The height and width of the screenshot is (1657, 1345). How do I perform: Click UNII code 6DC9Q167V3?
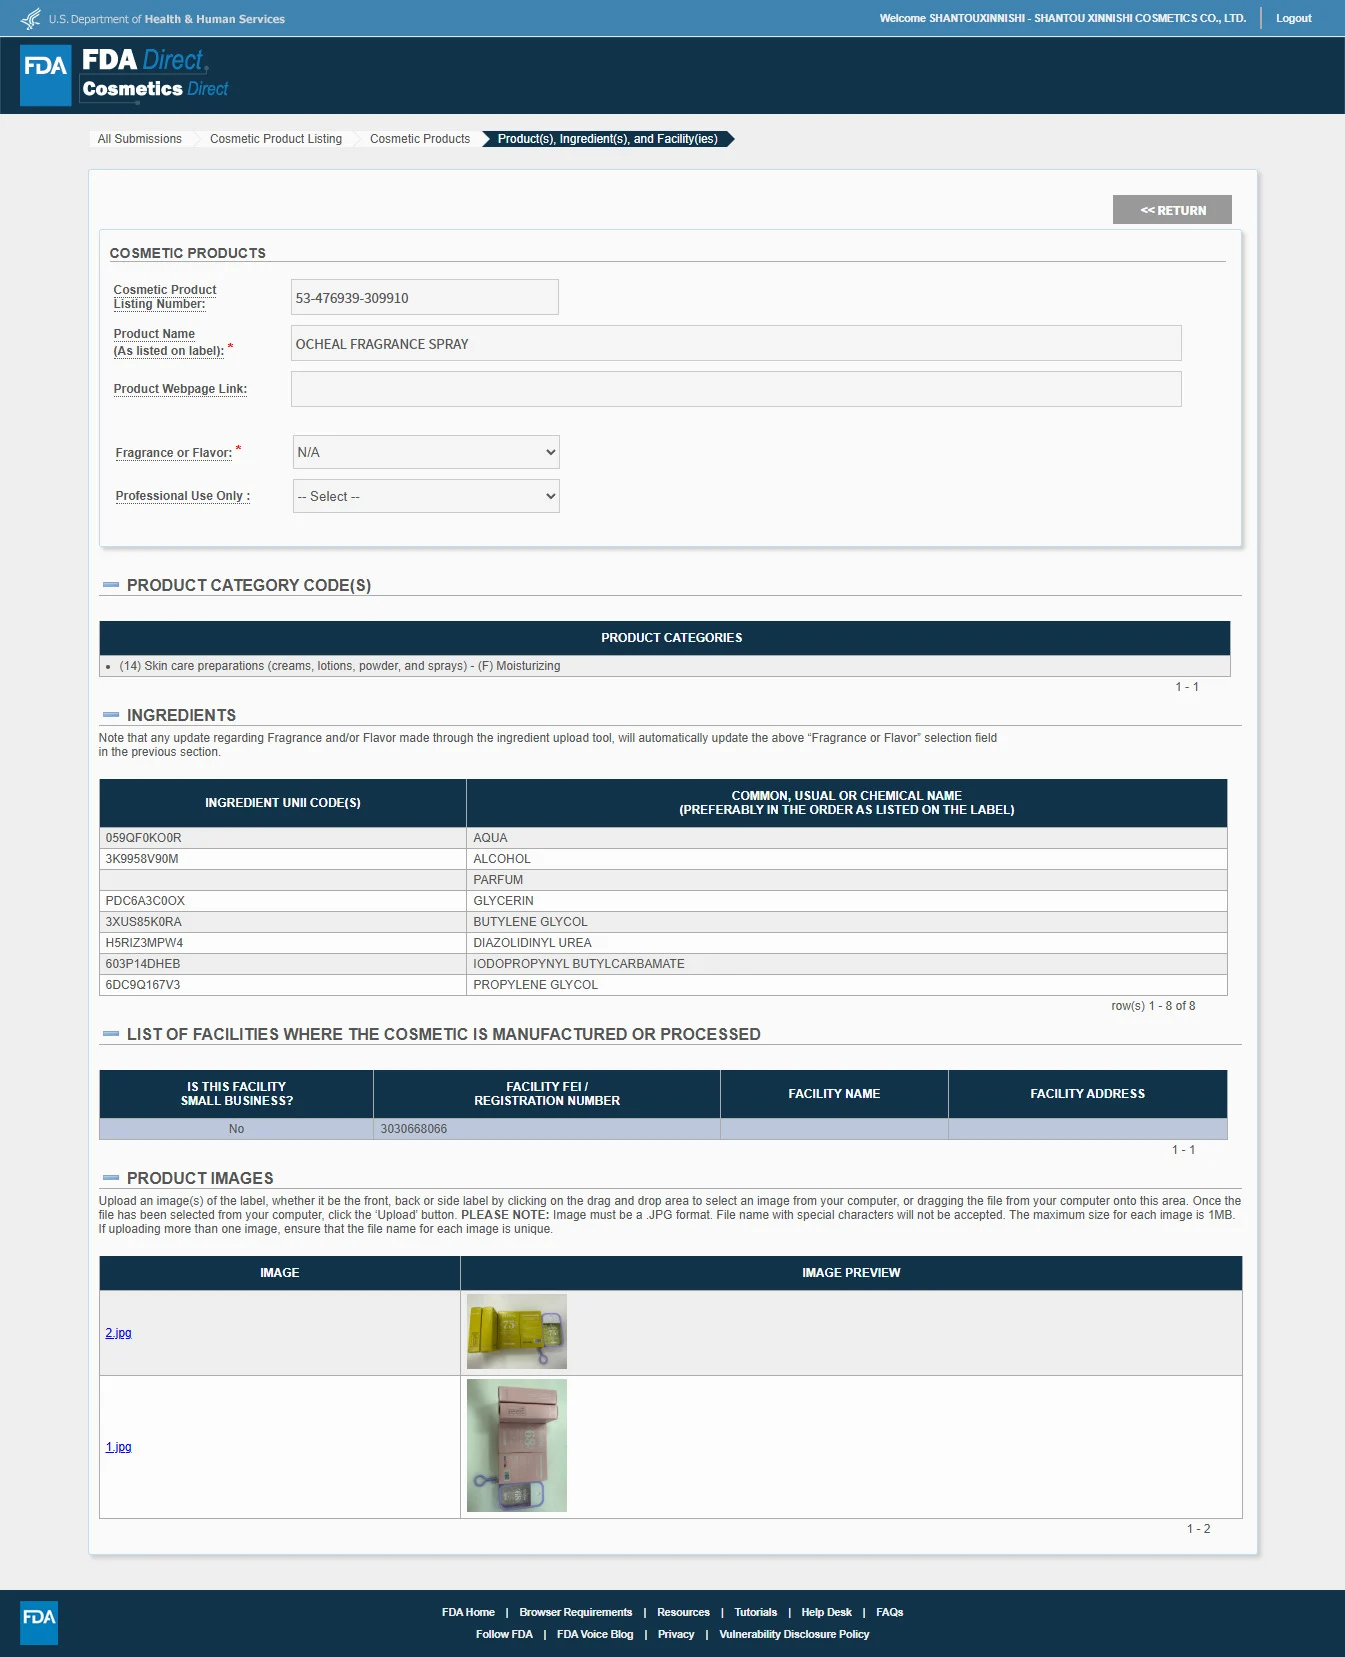point(143,985)
